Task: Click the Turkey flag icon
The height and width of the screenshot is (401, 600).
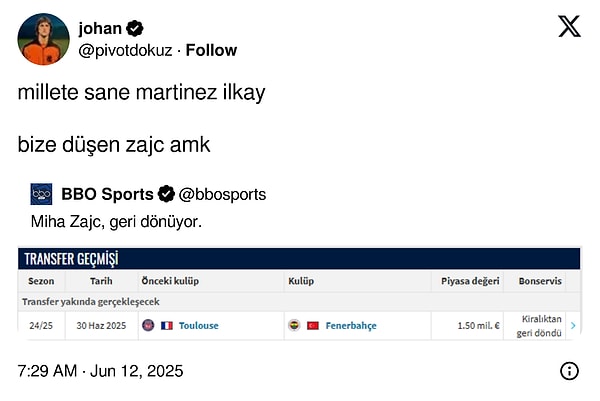Action: 312,325
